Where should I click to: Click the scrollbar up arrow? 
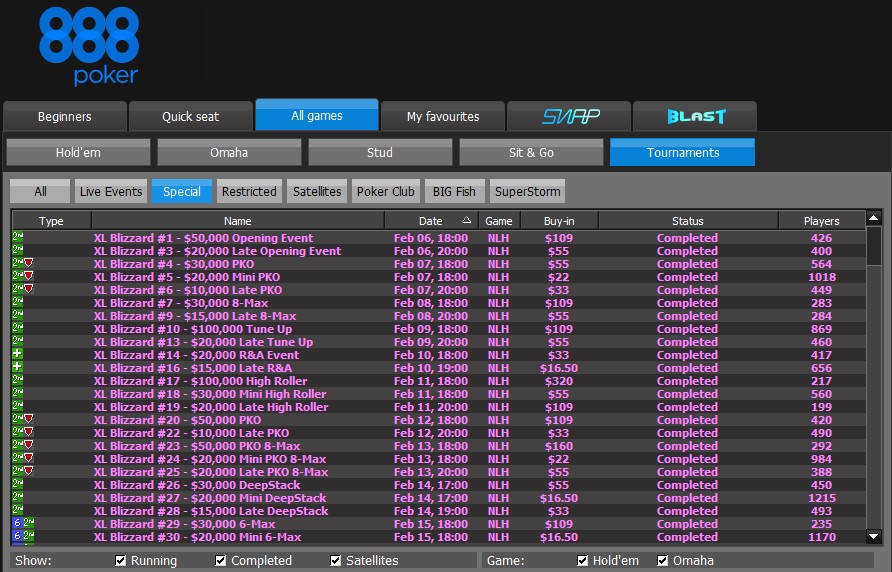[874, 218]
